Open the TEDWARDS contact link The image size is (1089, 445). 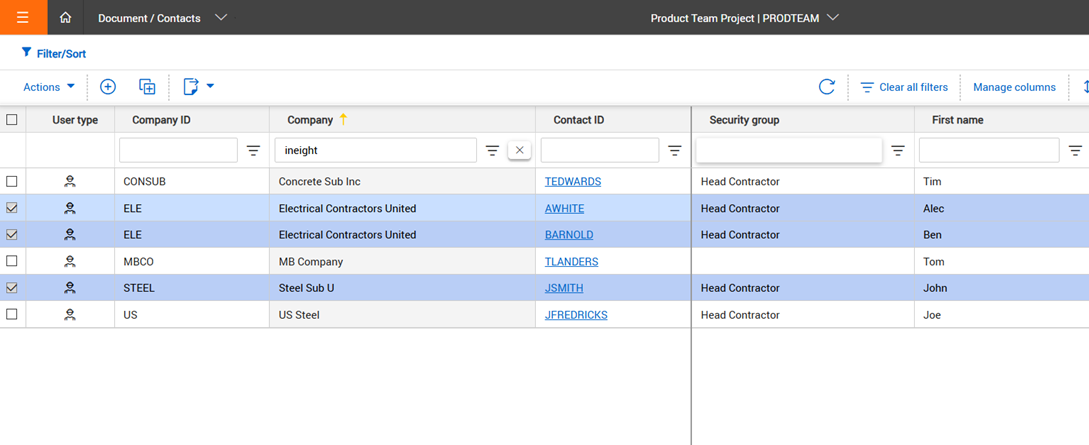pos(573,182)
